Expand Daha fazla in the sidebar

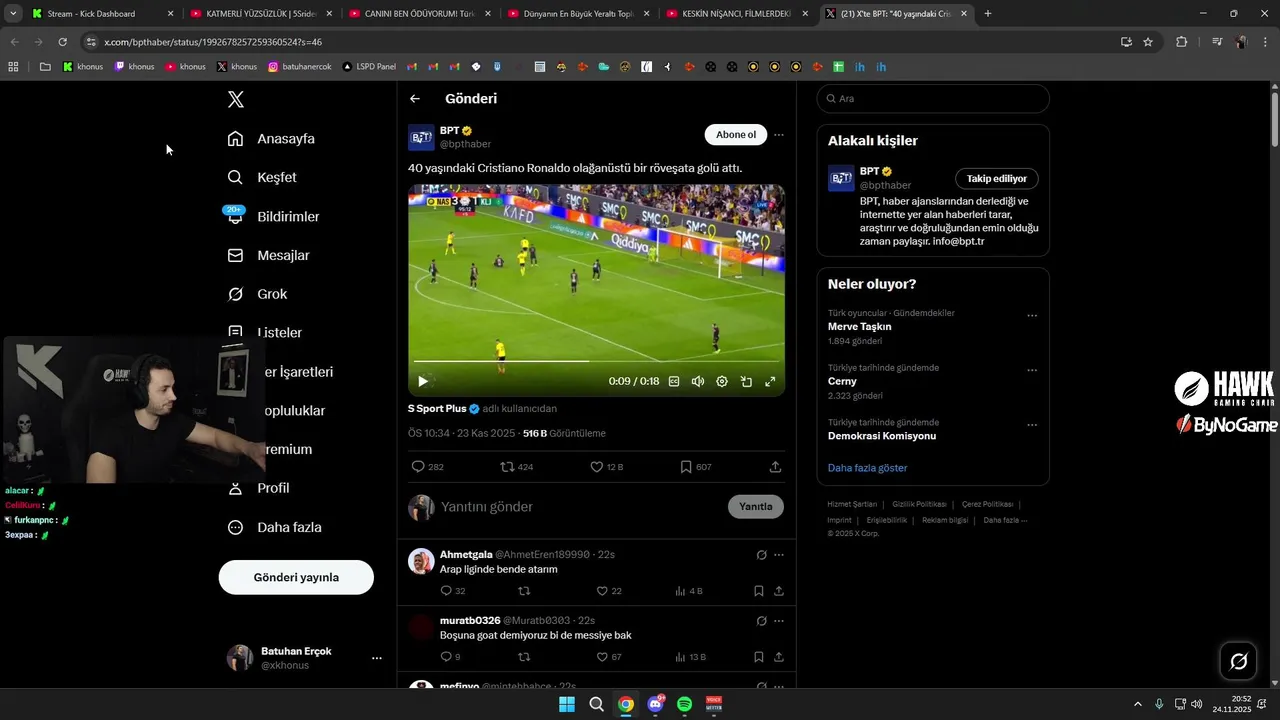click(x=274, y=527)
